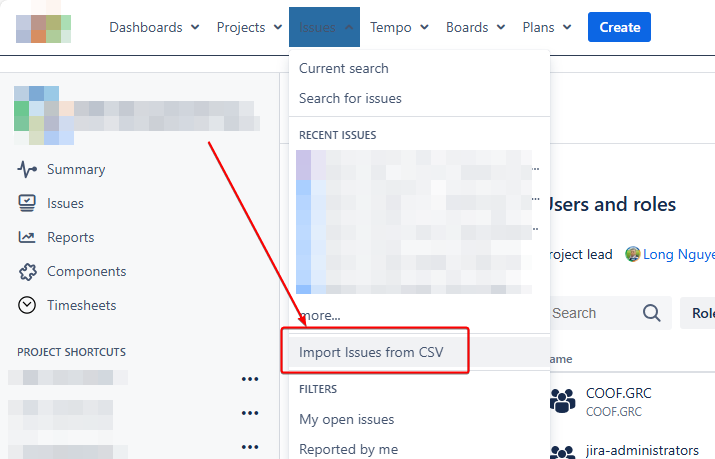The width and height of the screenshot is (715, 459).
Task: Click the project lead avatar
Action: (632, 254)
